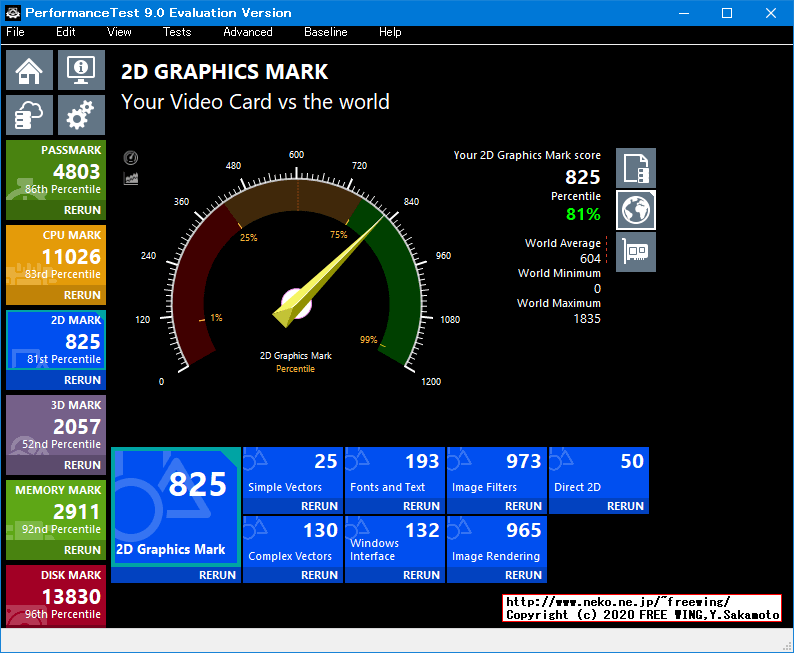Rerun the Fonts and Text test
The width and height of the screenshot is (794, 653).
[421, 506]
